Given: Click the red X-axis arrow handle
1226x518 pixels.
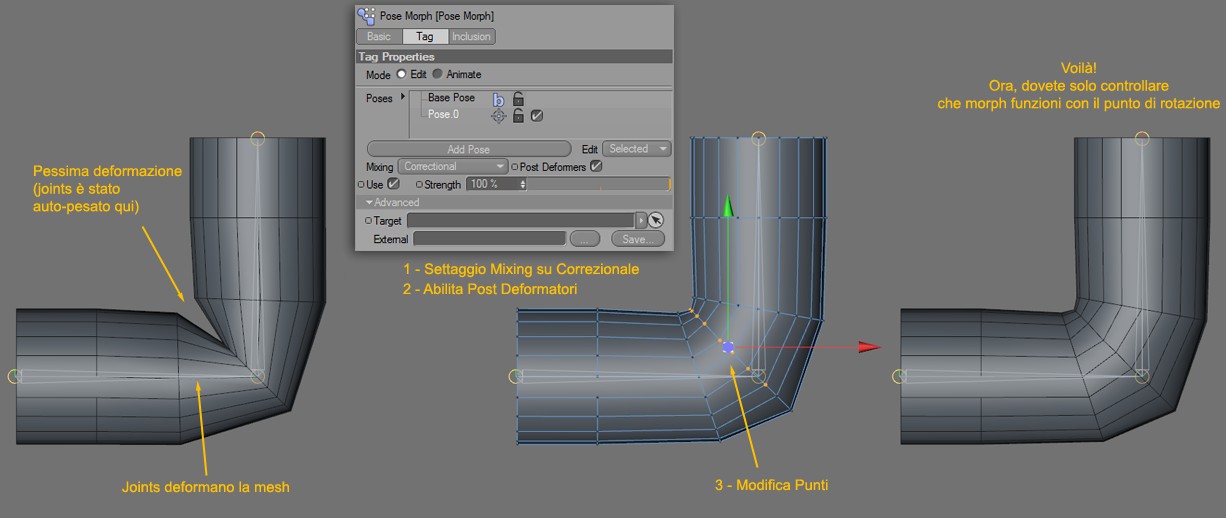Looking at the screenshot, I should (x=870, y=347).
